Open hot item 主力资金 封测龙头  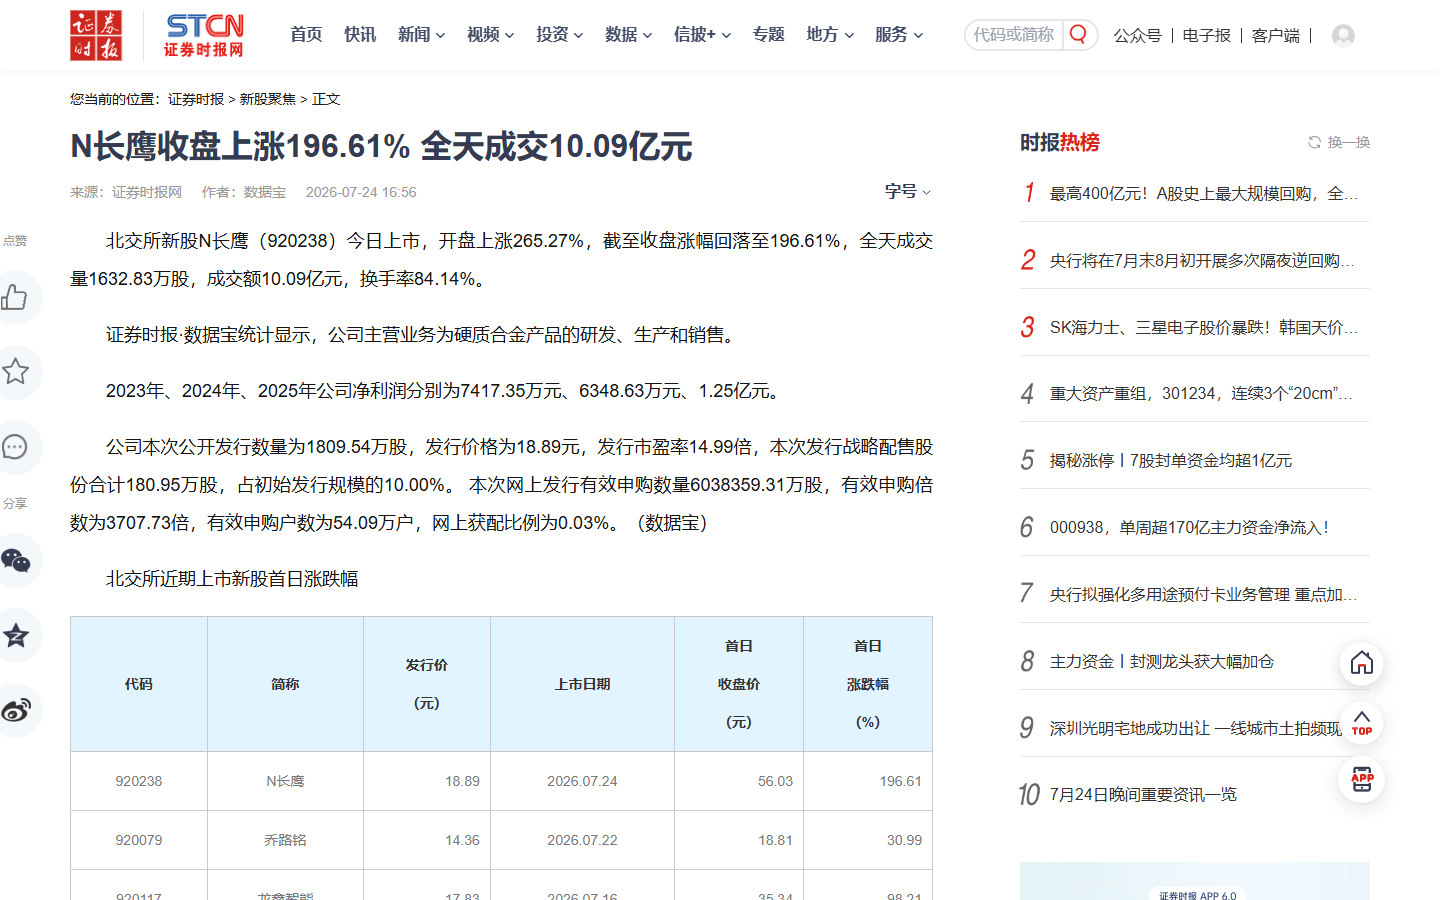(1161, 661)
